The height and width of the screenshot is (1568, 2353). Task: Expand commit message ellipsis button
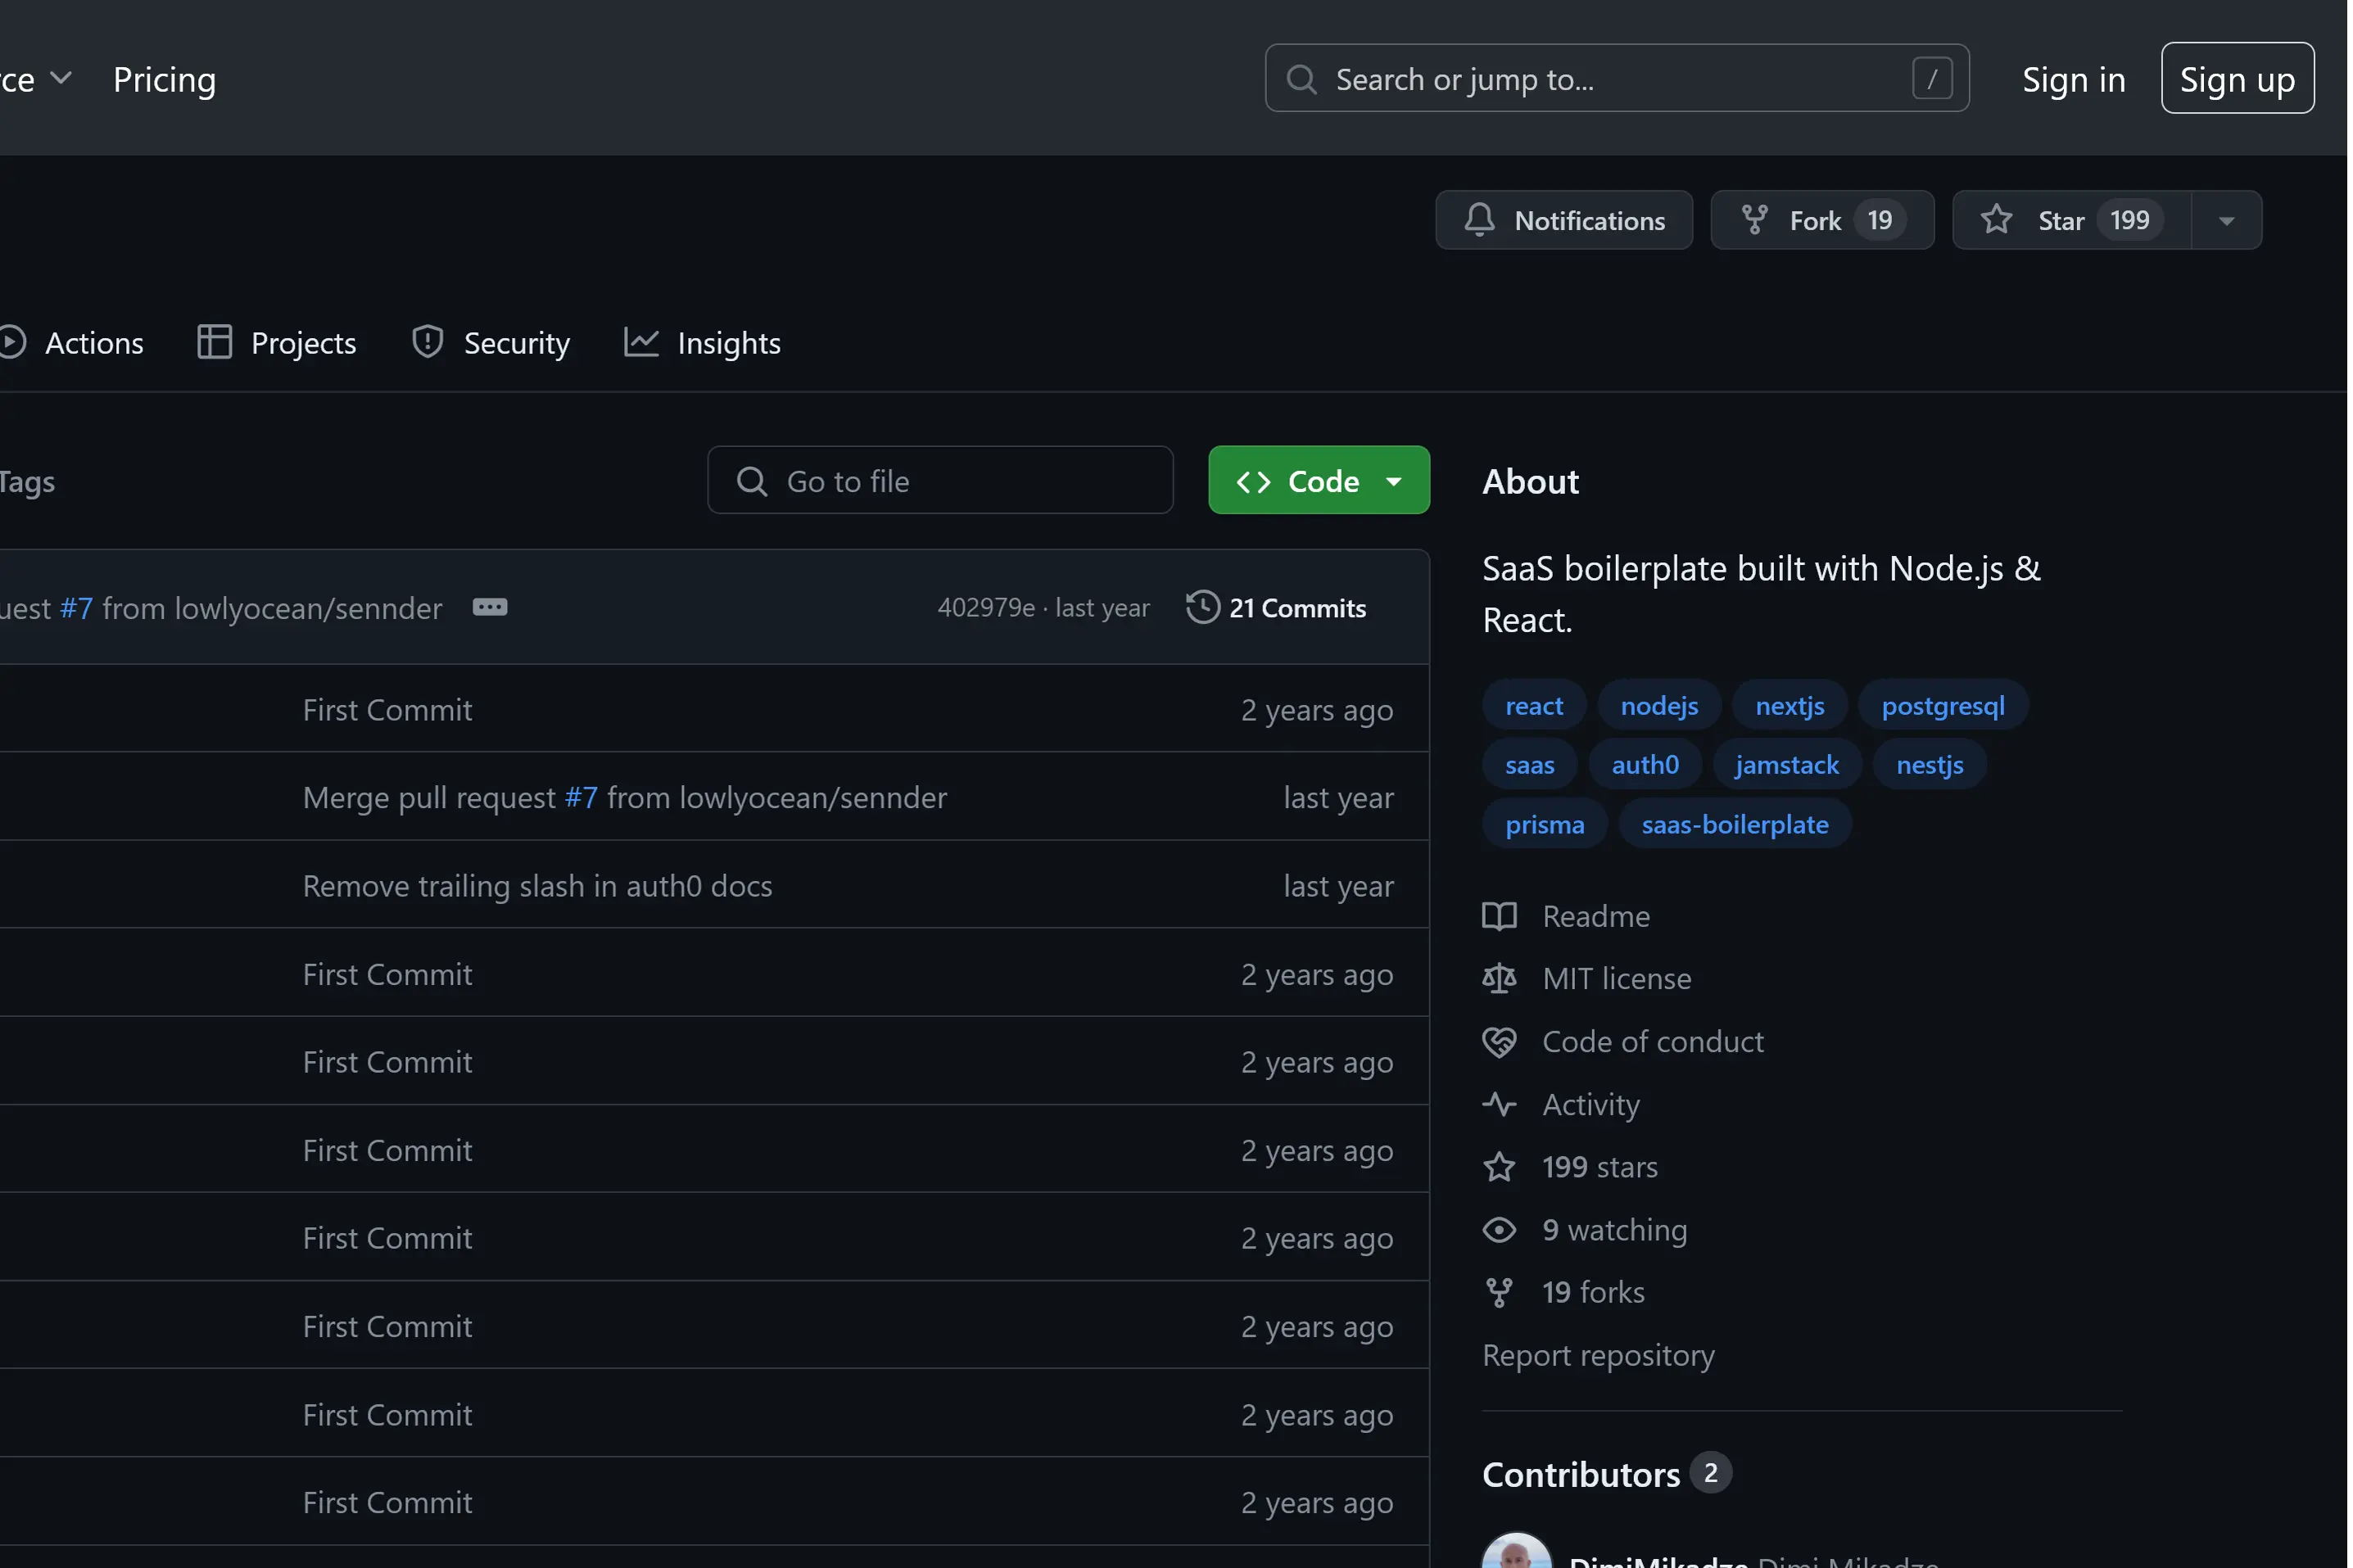click(x=489, y=607)
